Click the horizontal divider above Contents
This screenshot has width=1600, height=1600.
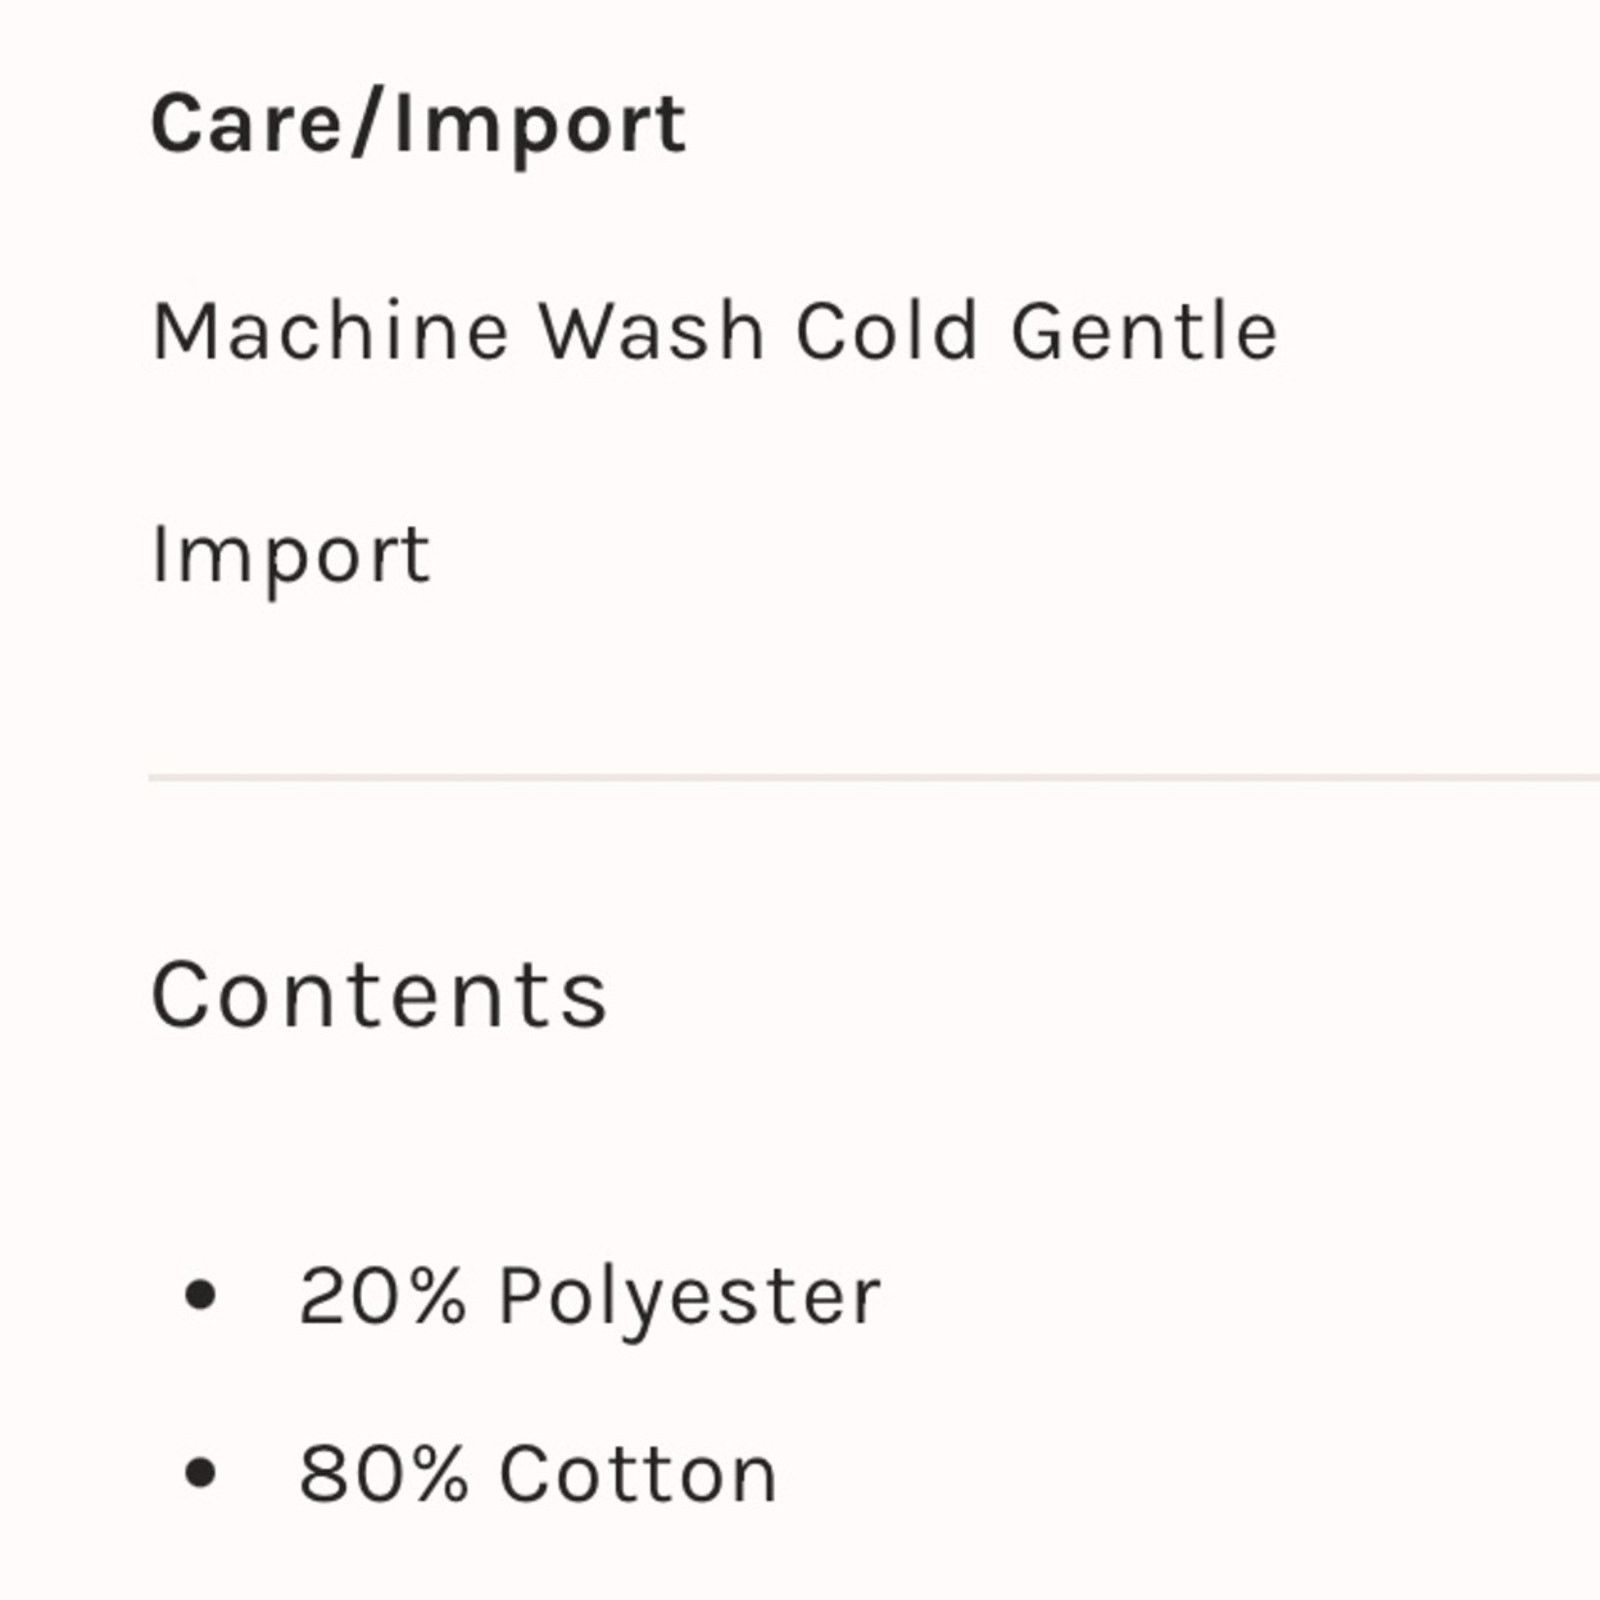(874, 777)
